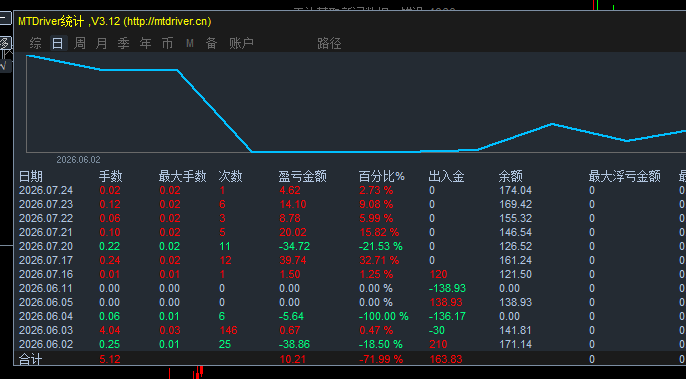Open the 年 yearly tab
The width and height of the screenshot is (686, 379).
click(145, 43)
